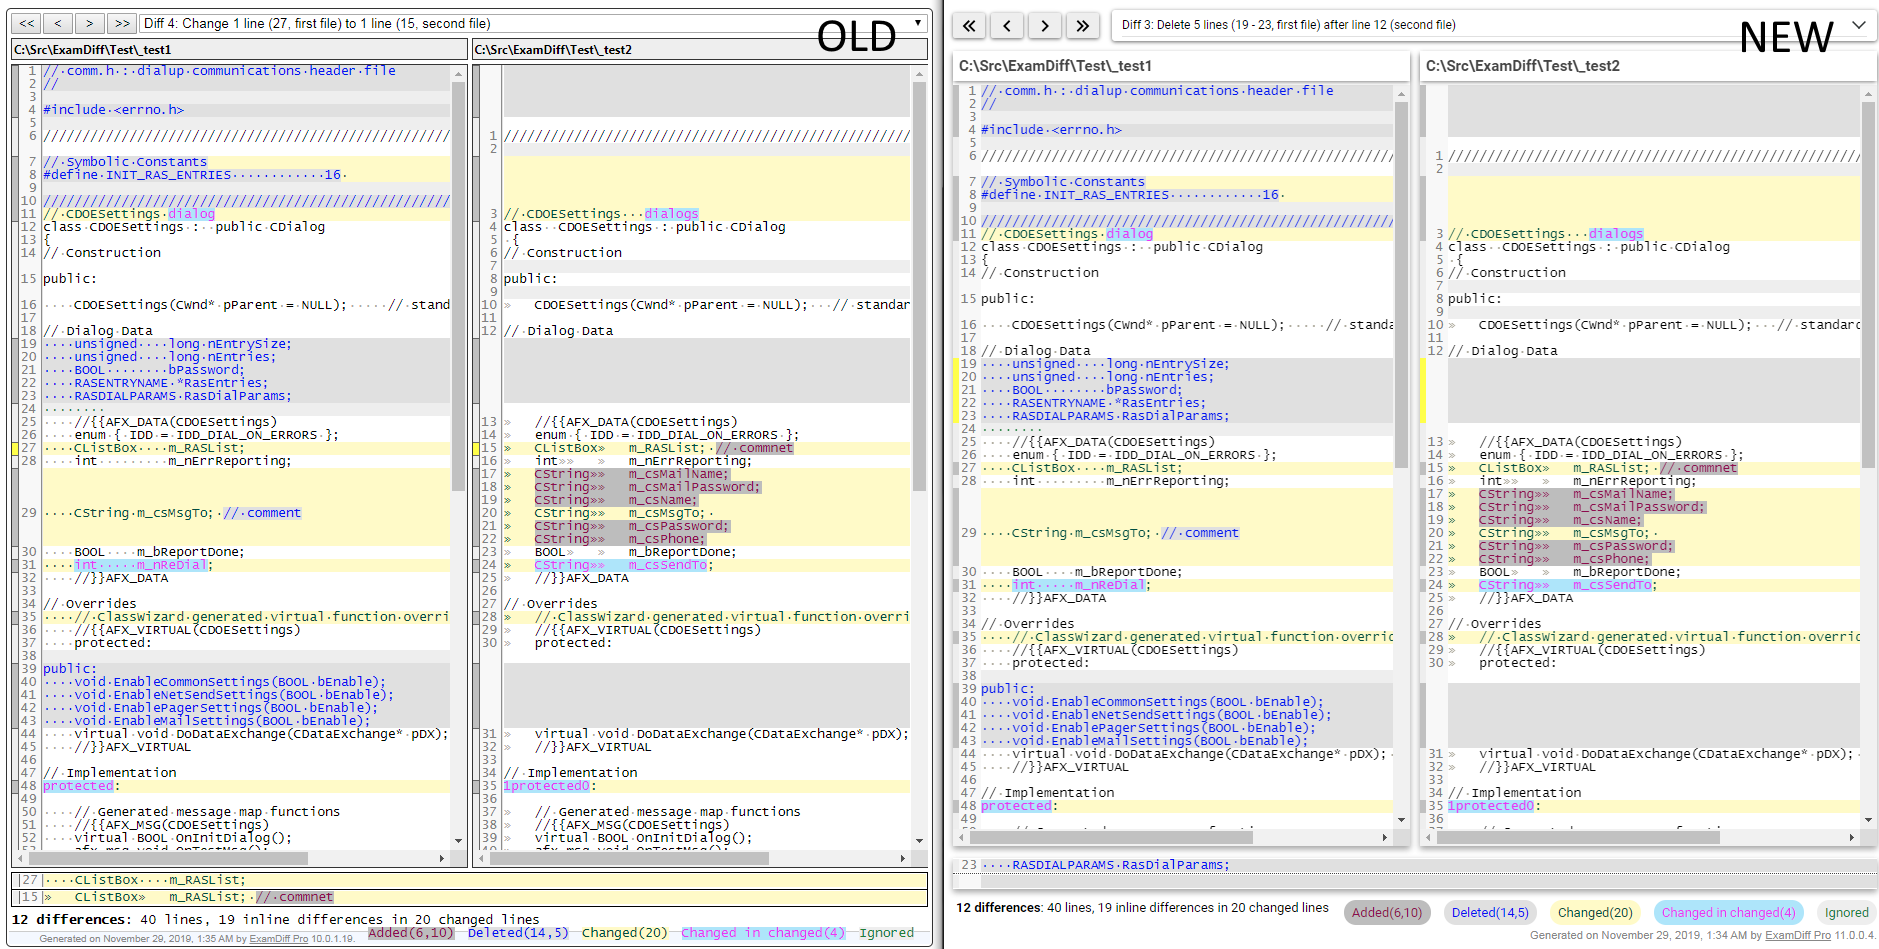Go to last difference in OLD report
1879x949 pixels.
coord(122,23)
